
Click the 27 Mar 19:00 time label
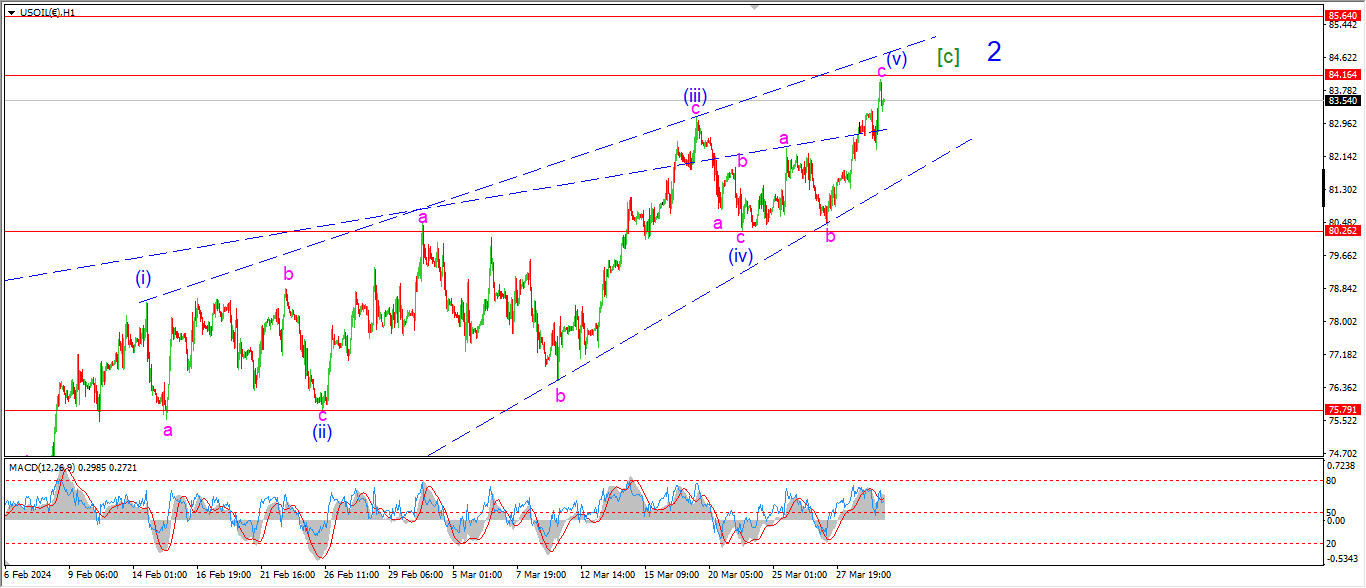click(864, 576)
